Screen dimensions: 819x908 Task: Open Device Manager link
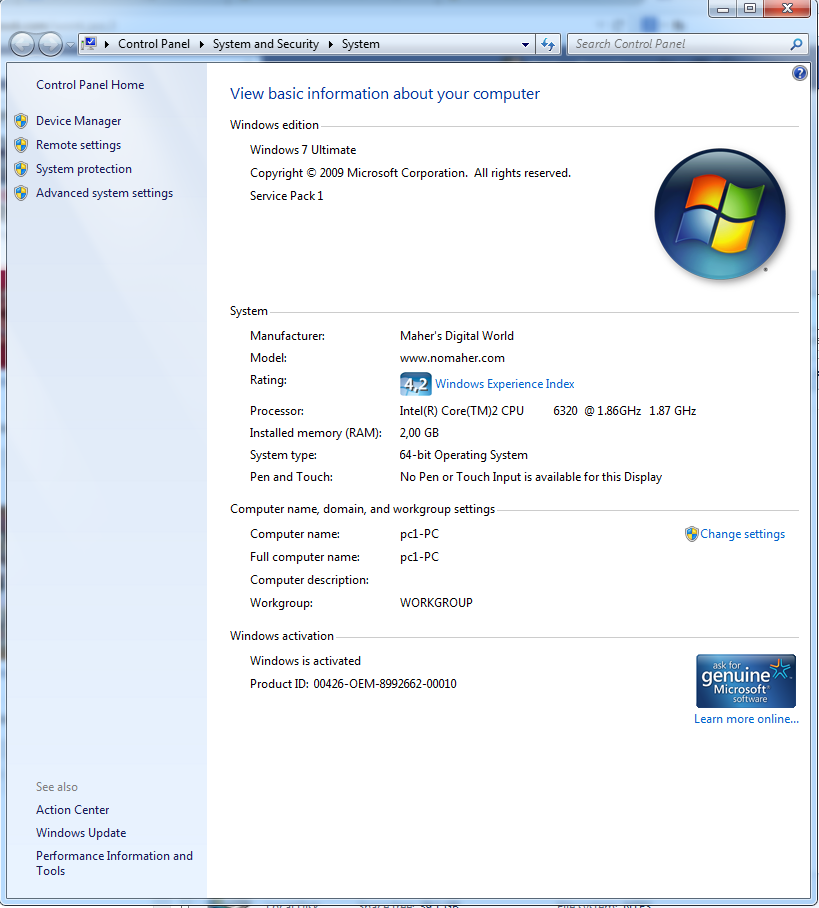[x=78, y=120]
